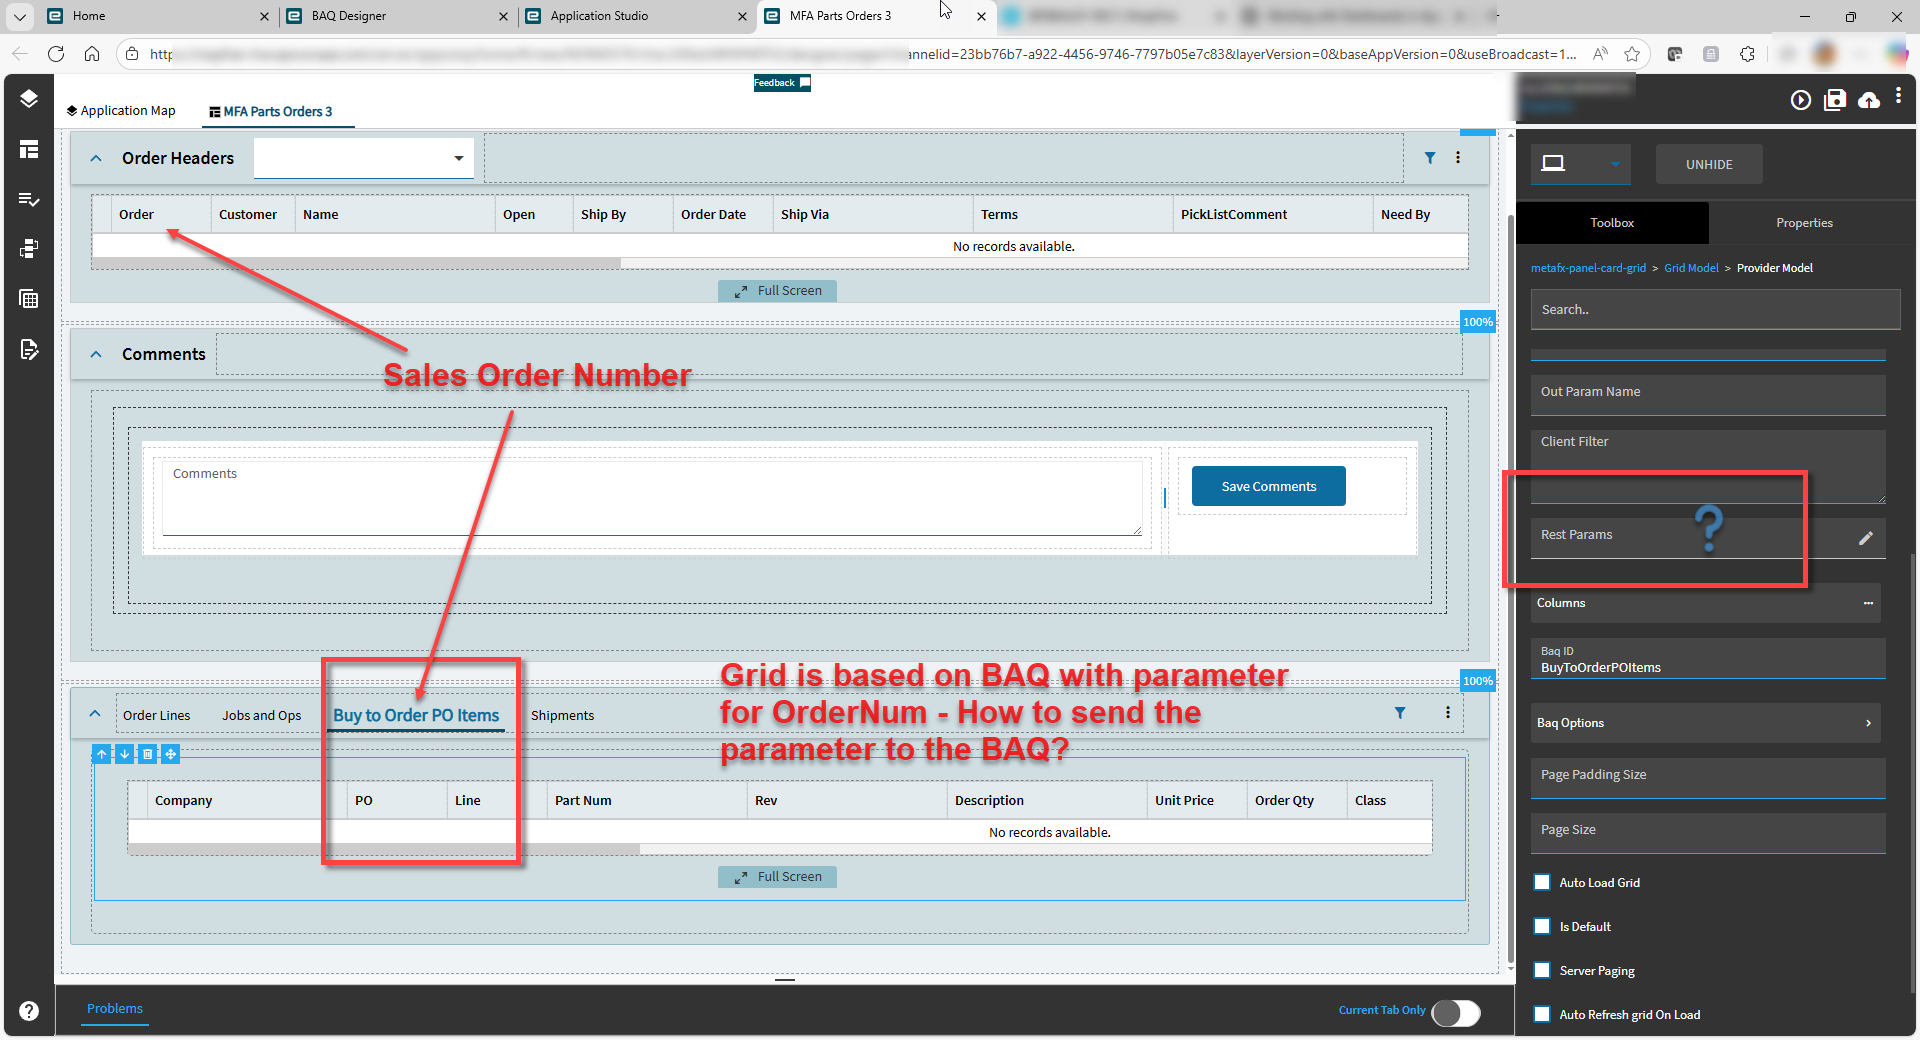Click the UNHIDE button
The image size is (1920, 1040).
(x=1709, y=164)
